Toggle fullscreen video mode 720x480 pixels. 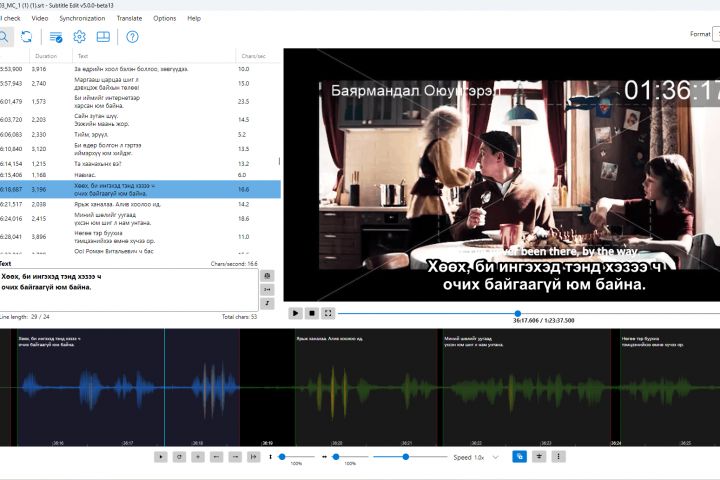(x=328, y=313)
